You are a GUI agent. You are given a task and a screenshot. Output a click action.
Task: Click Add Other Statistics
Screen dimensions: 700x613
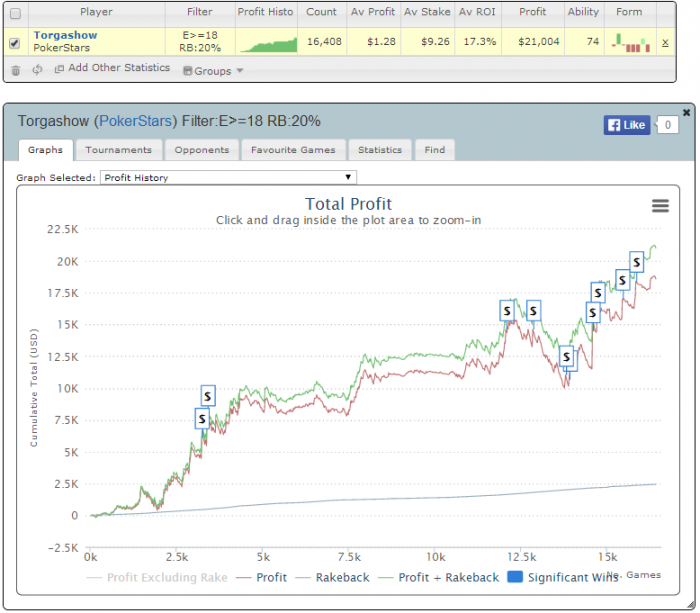[112, 68]
